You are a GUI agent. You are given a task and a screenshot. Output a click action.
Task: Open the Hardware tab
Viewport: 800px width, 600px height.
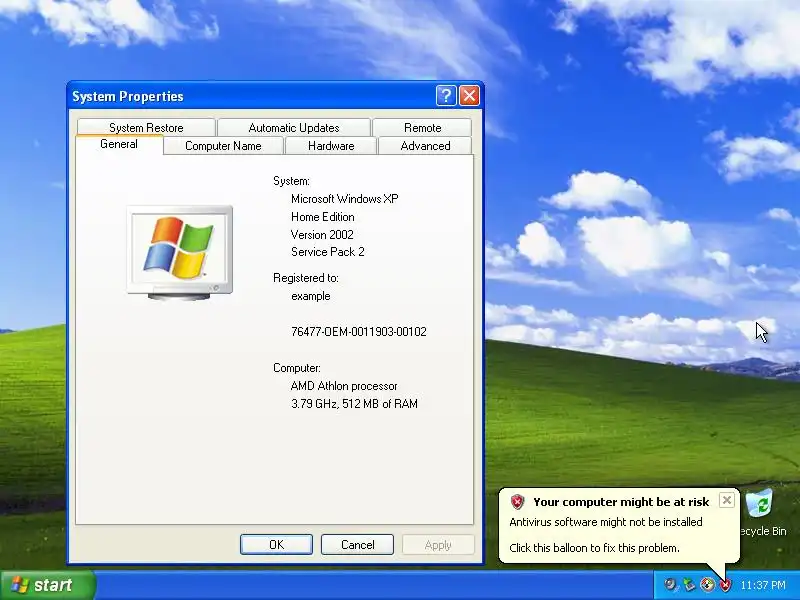(x=331, y=146)
